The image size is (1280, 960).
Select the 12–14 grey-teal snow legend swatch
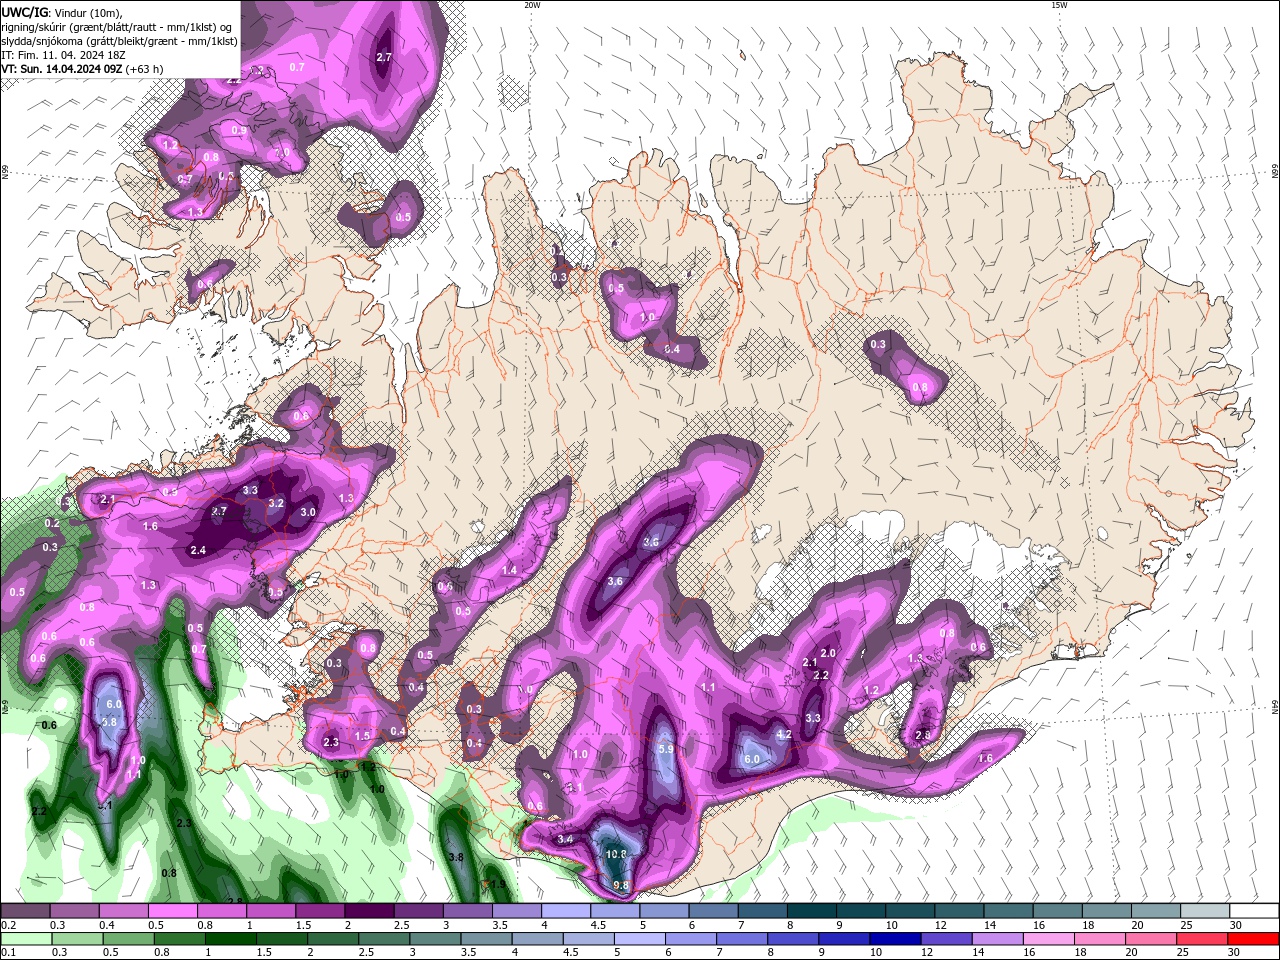tap(958, 911)
